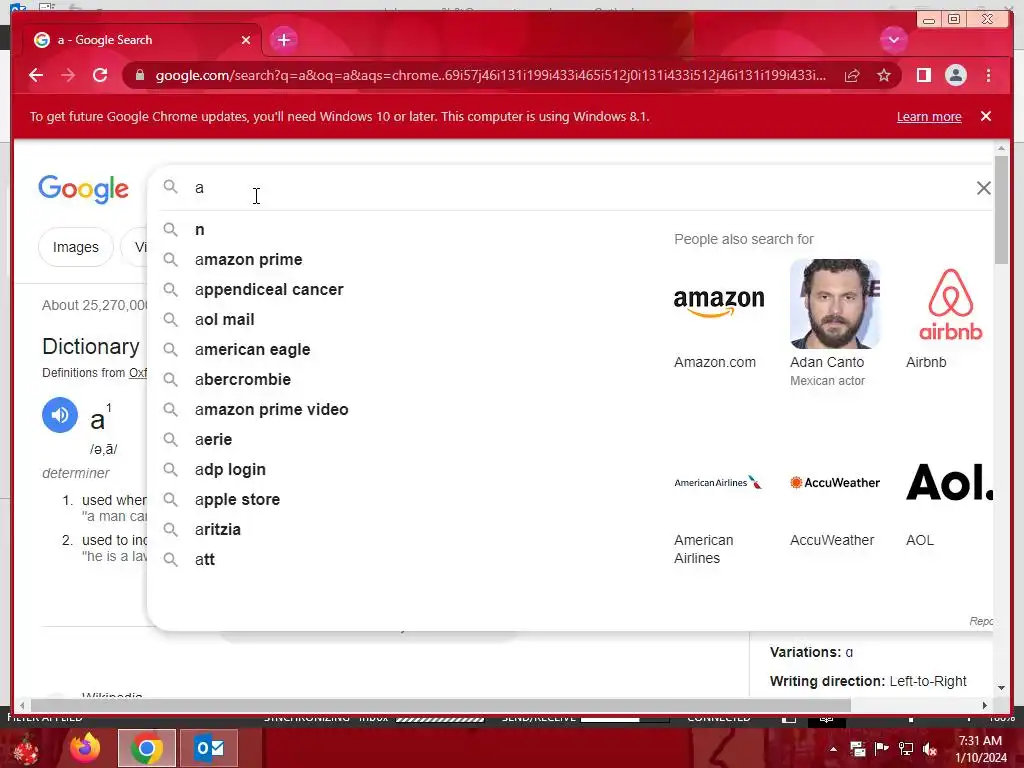Click the Chrome taskbar icon
The width and height of the screenshot is (1024, 768).
pyautogui.click(x=147, y=748)
